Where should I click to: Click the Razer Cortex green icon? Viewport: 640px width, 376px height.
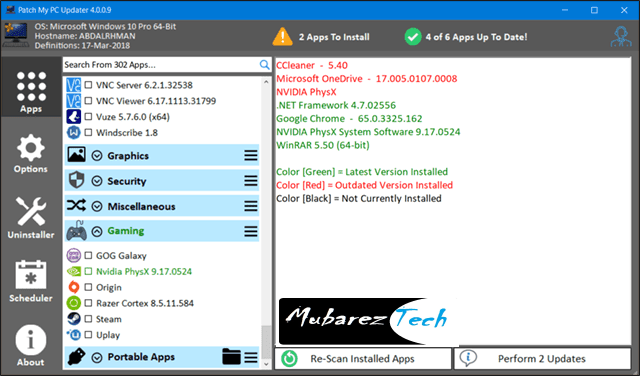click(x=73, y=303)
